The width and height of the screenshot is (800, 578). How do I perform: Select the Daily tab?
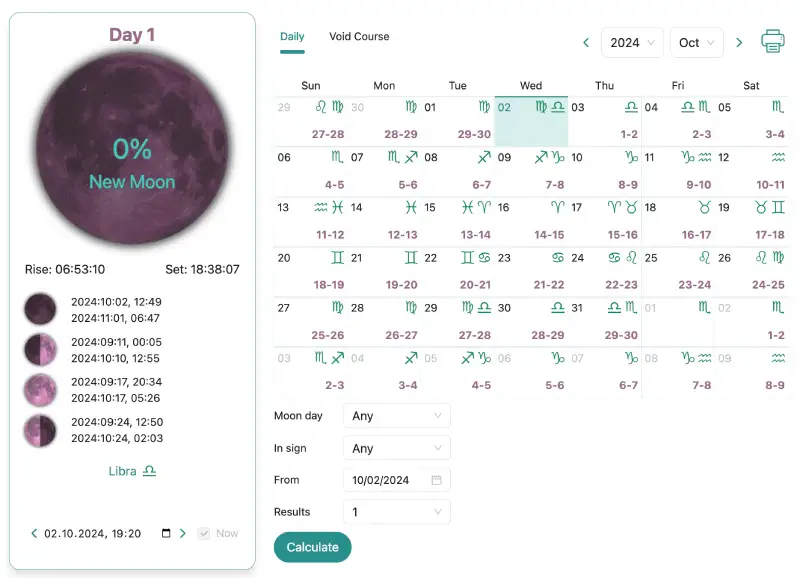(x=292, y=37)
